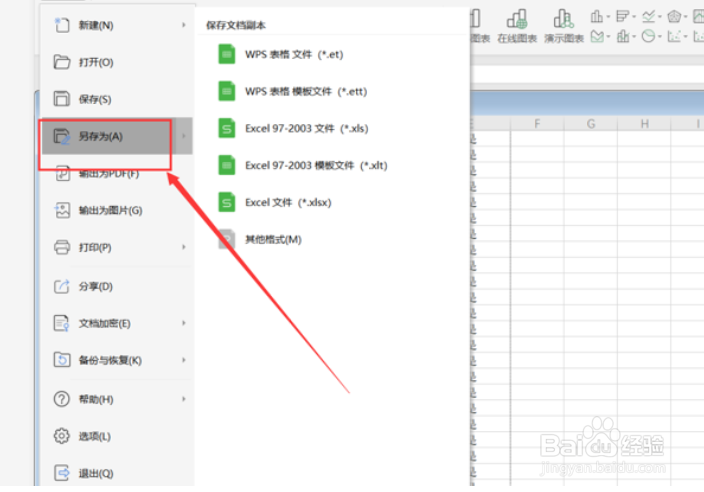704x492 pixels.
Task: Insert a combo chart from the ribbon
Action: [x=622, y=36]
